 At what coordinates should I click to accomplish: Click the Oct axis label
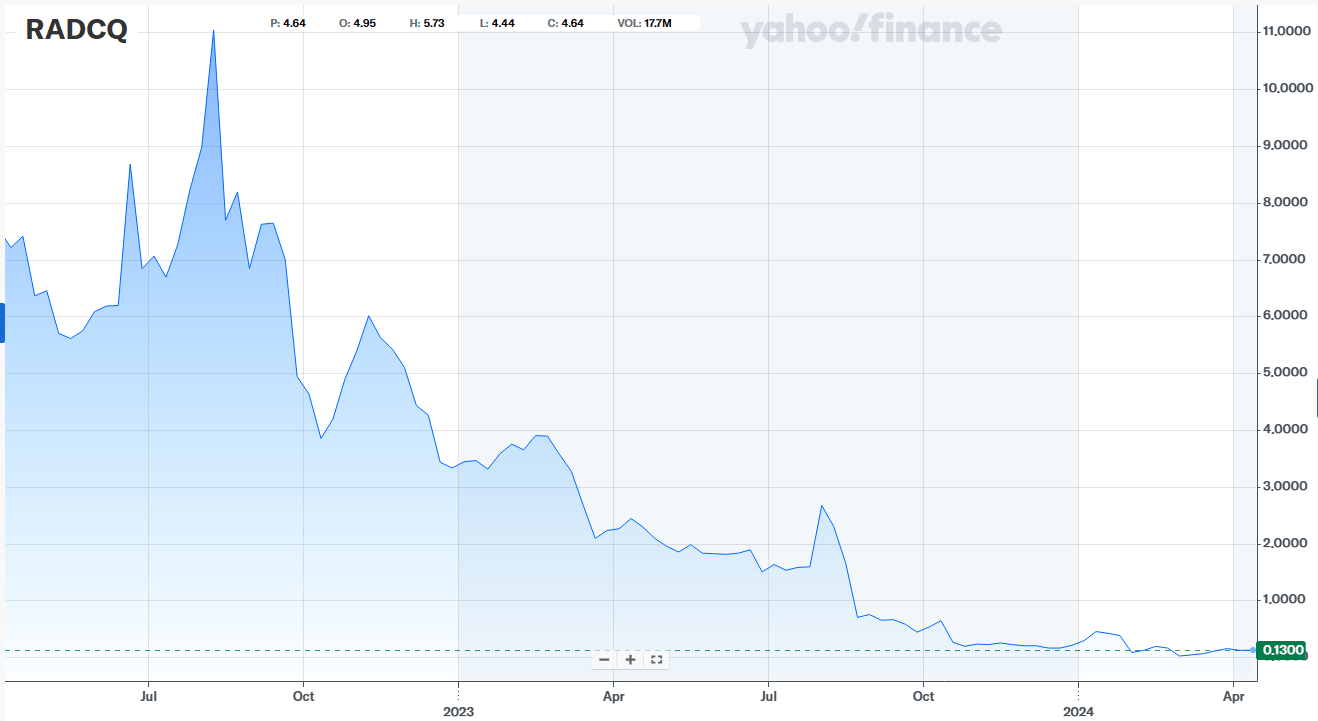[x=303, y=696]
